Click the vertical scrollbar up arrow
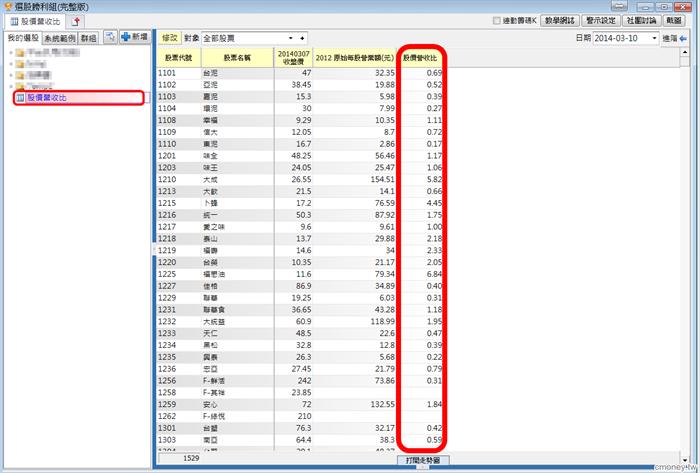700x473 pixels. [685, 52]
